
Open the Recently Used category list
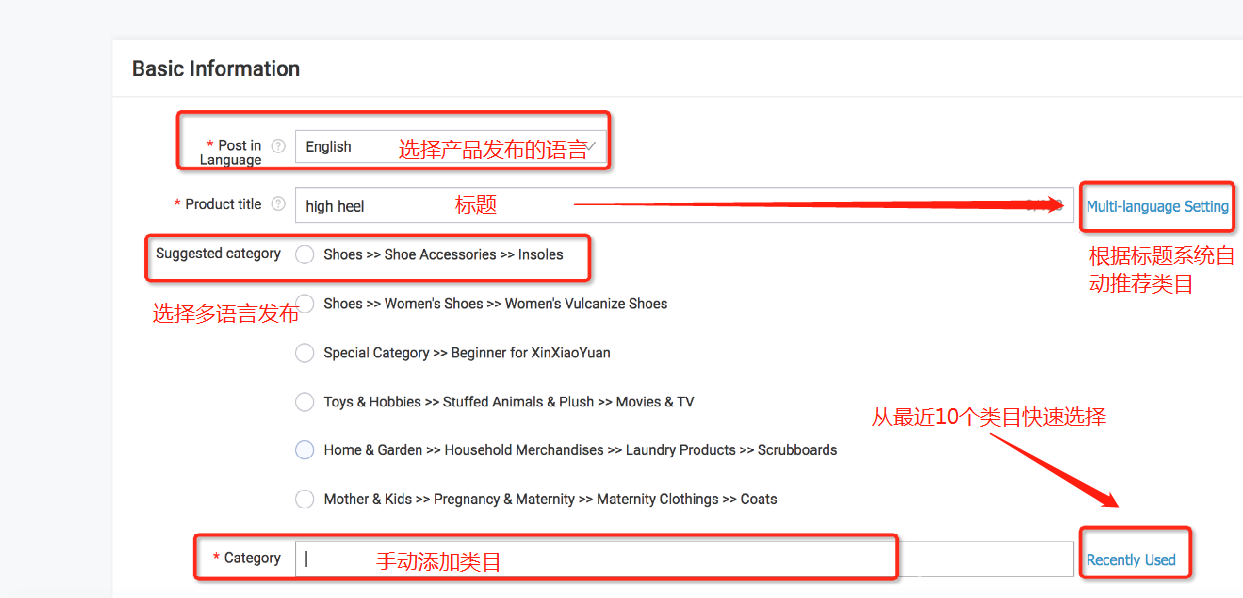click(1134, 559)
